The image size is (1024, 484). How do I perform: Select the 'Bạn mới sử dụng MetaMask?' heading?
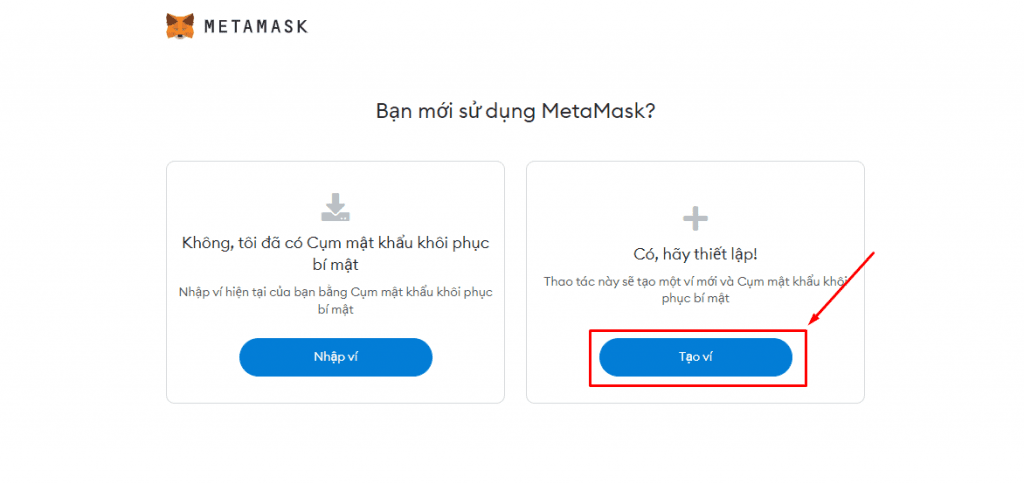pos(515,111)
